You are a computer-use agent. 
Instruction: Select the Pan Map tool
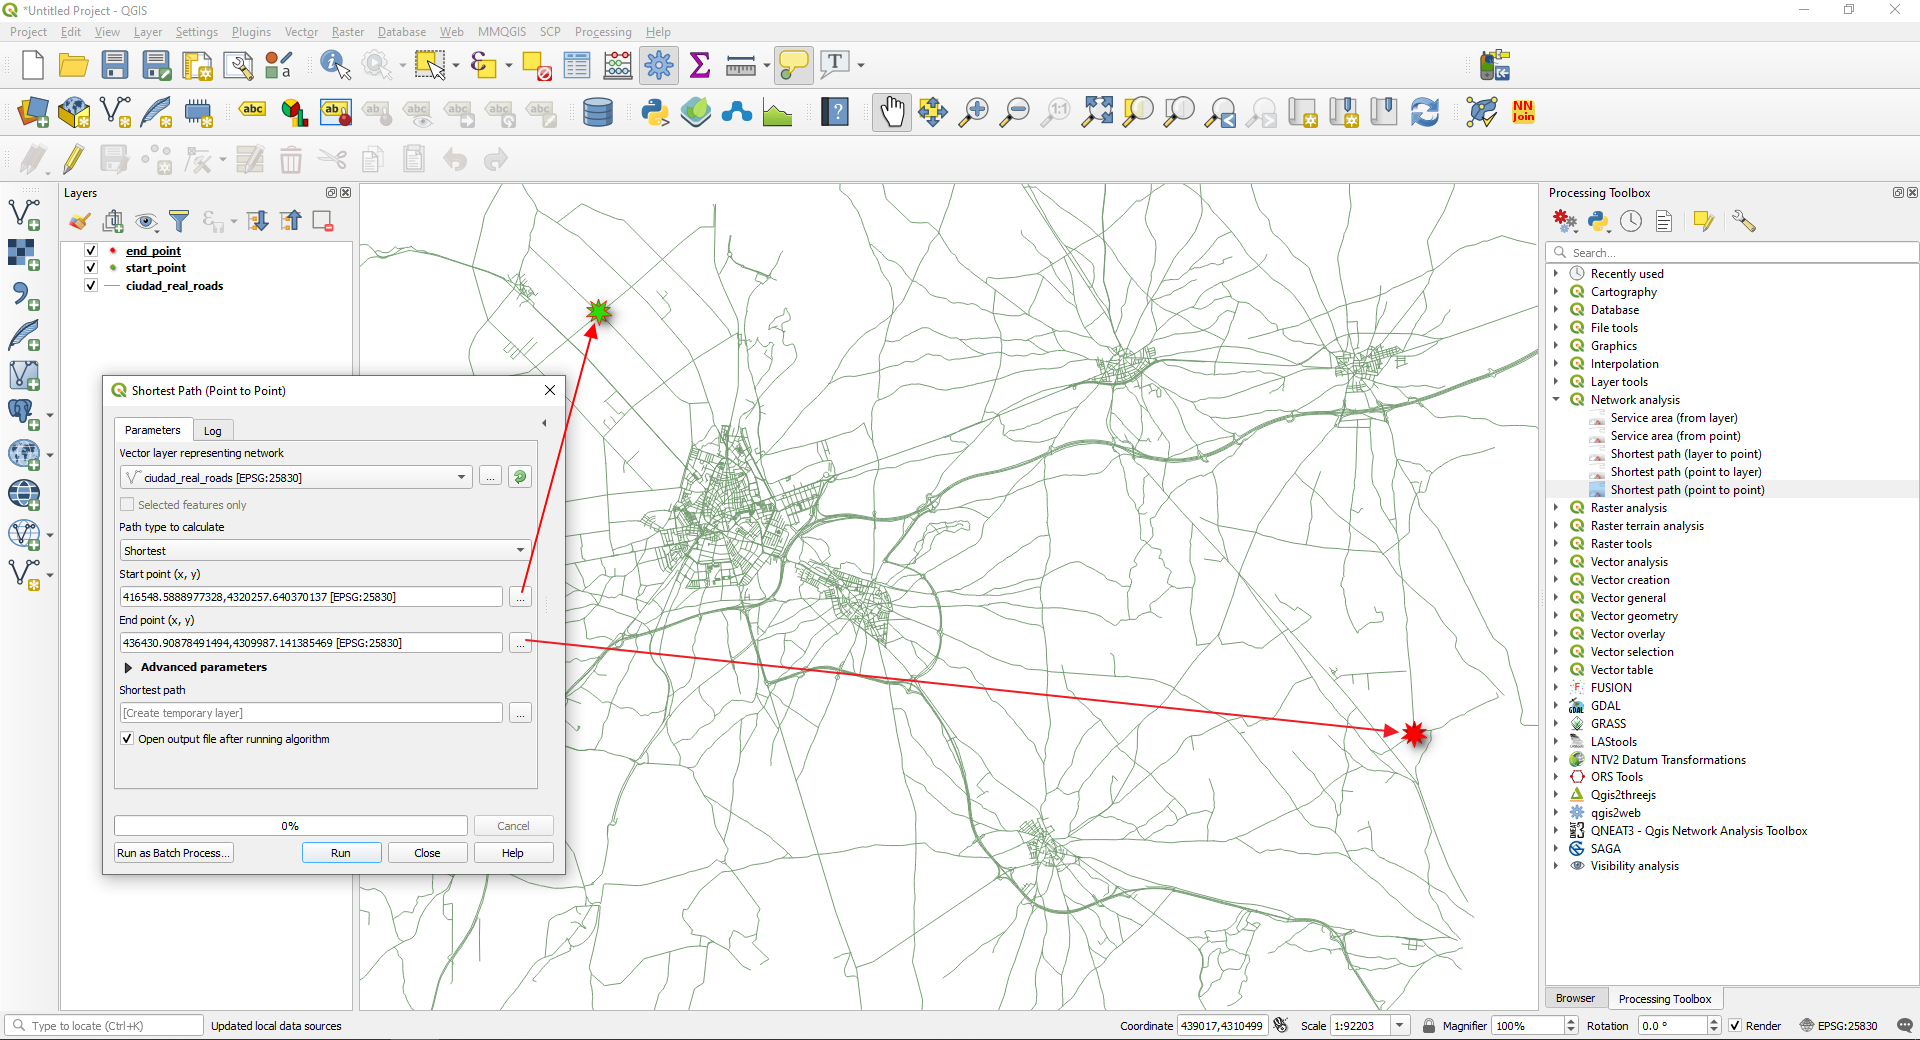click(891, 112)
